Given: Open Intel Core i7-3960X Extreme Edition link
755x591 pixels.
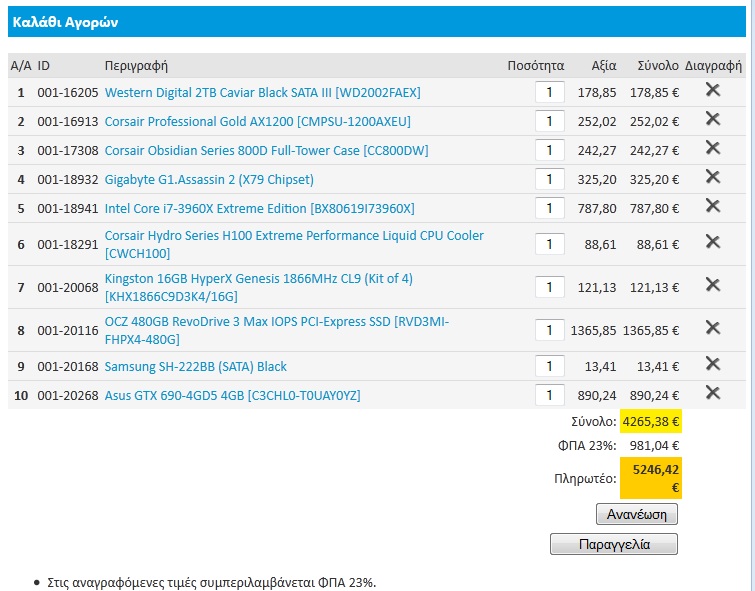Looking at the screenshot, I should pos(260,209).
